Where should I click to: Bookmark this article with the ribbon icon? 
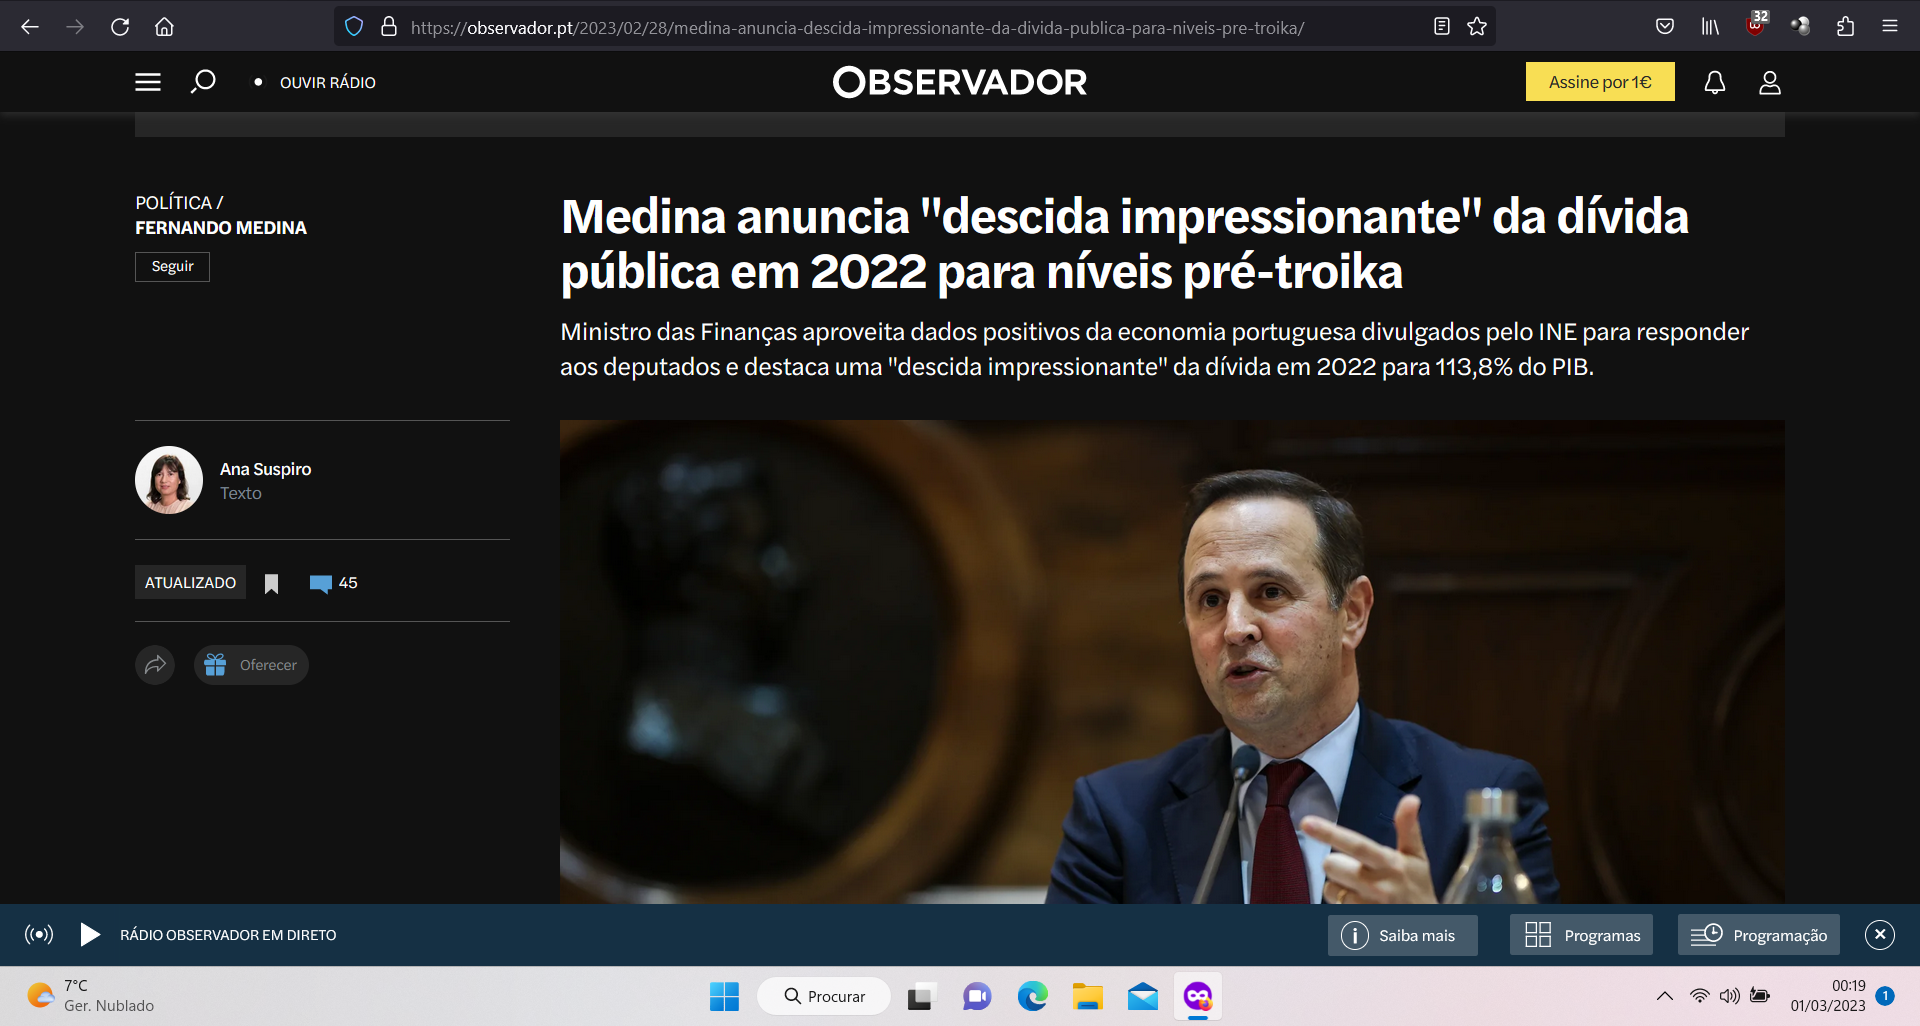click(271, 584)
